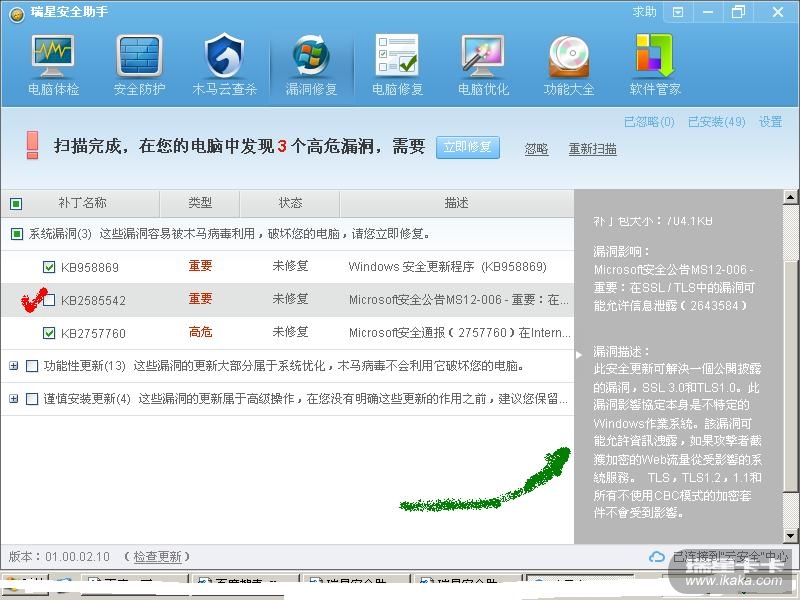The image size is (800, 600).
Task: Click the 高危 type of KB2757760
Action: [x=200, y=333]
